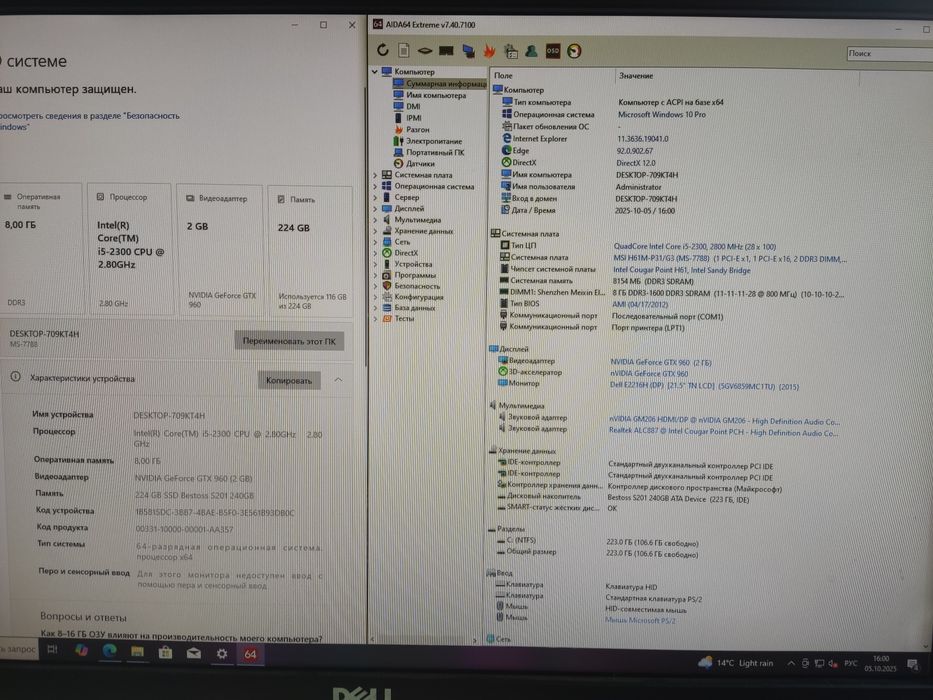Open the monitor diagnostics toolbar icon in AIDA64
This screenshot has height=700, width=933.
coord(468,51)
